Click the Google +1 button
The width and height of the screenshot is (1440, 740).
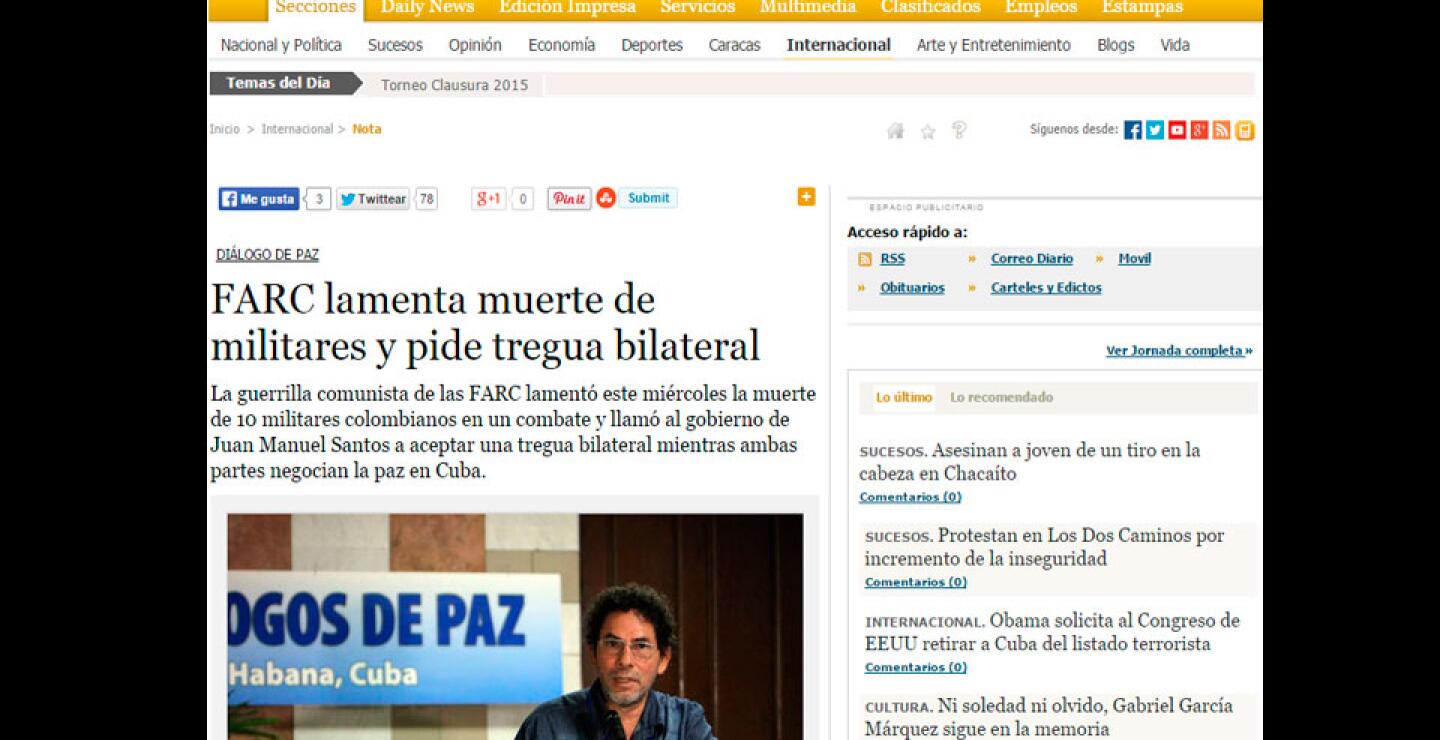coord(489,199)
